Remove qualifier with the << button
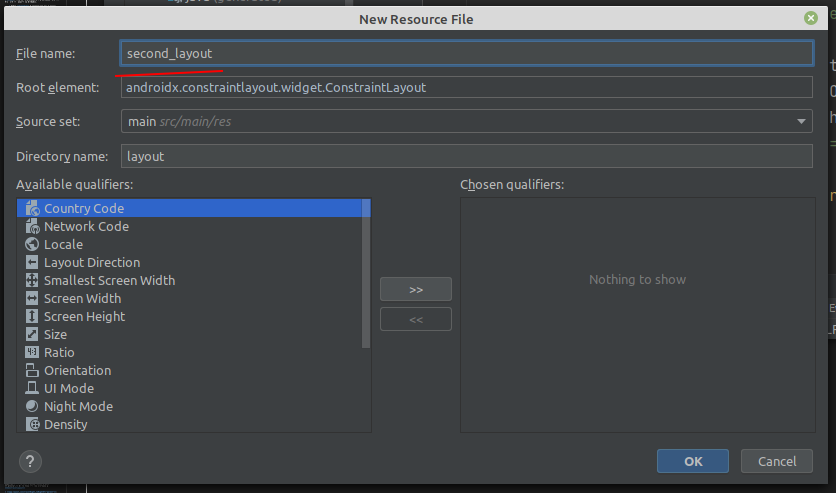Viewport: 836px width, 493px height. point(416,319)
